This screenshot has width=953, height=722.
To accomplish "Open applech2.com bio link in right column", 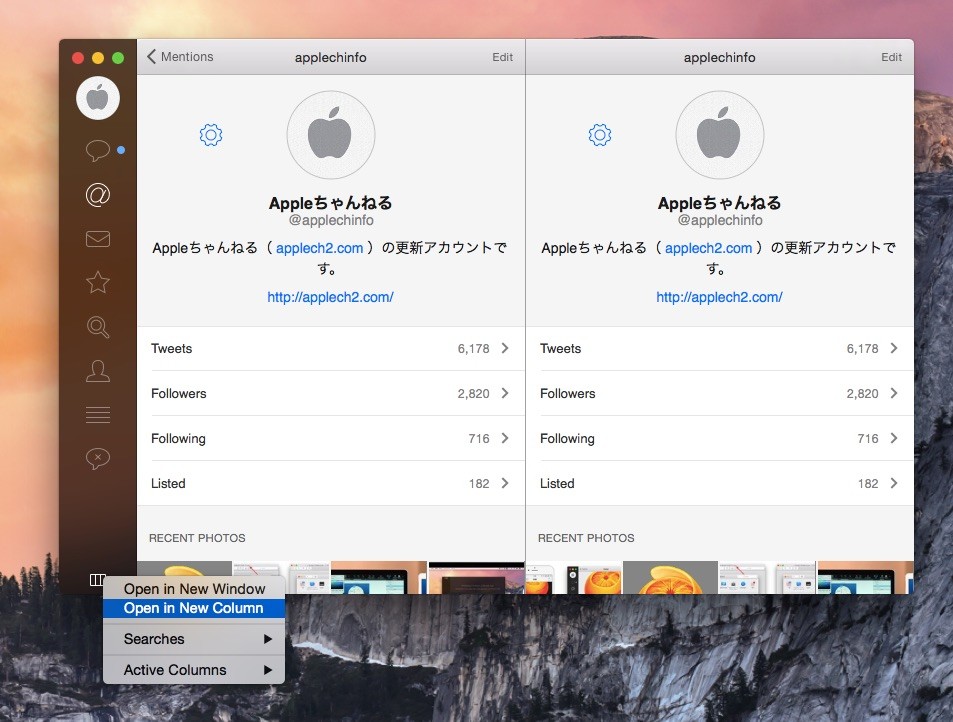I will point(709,248).
